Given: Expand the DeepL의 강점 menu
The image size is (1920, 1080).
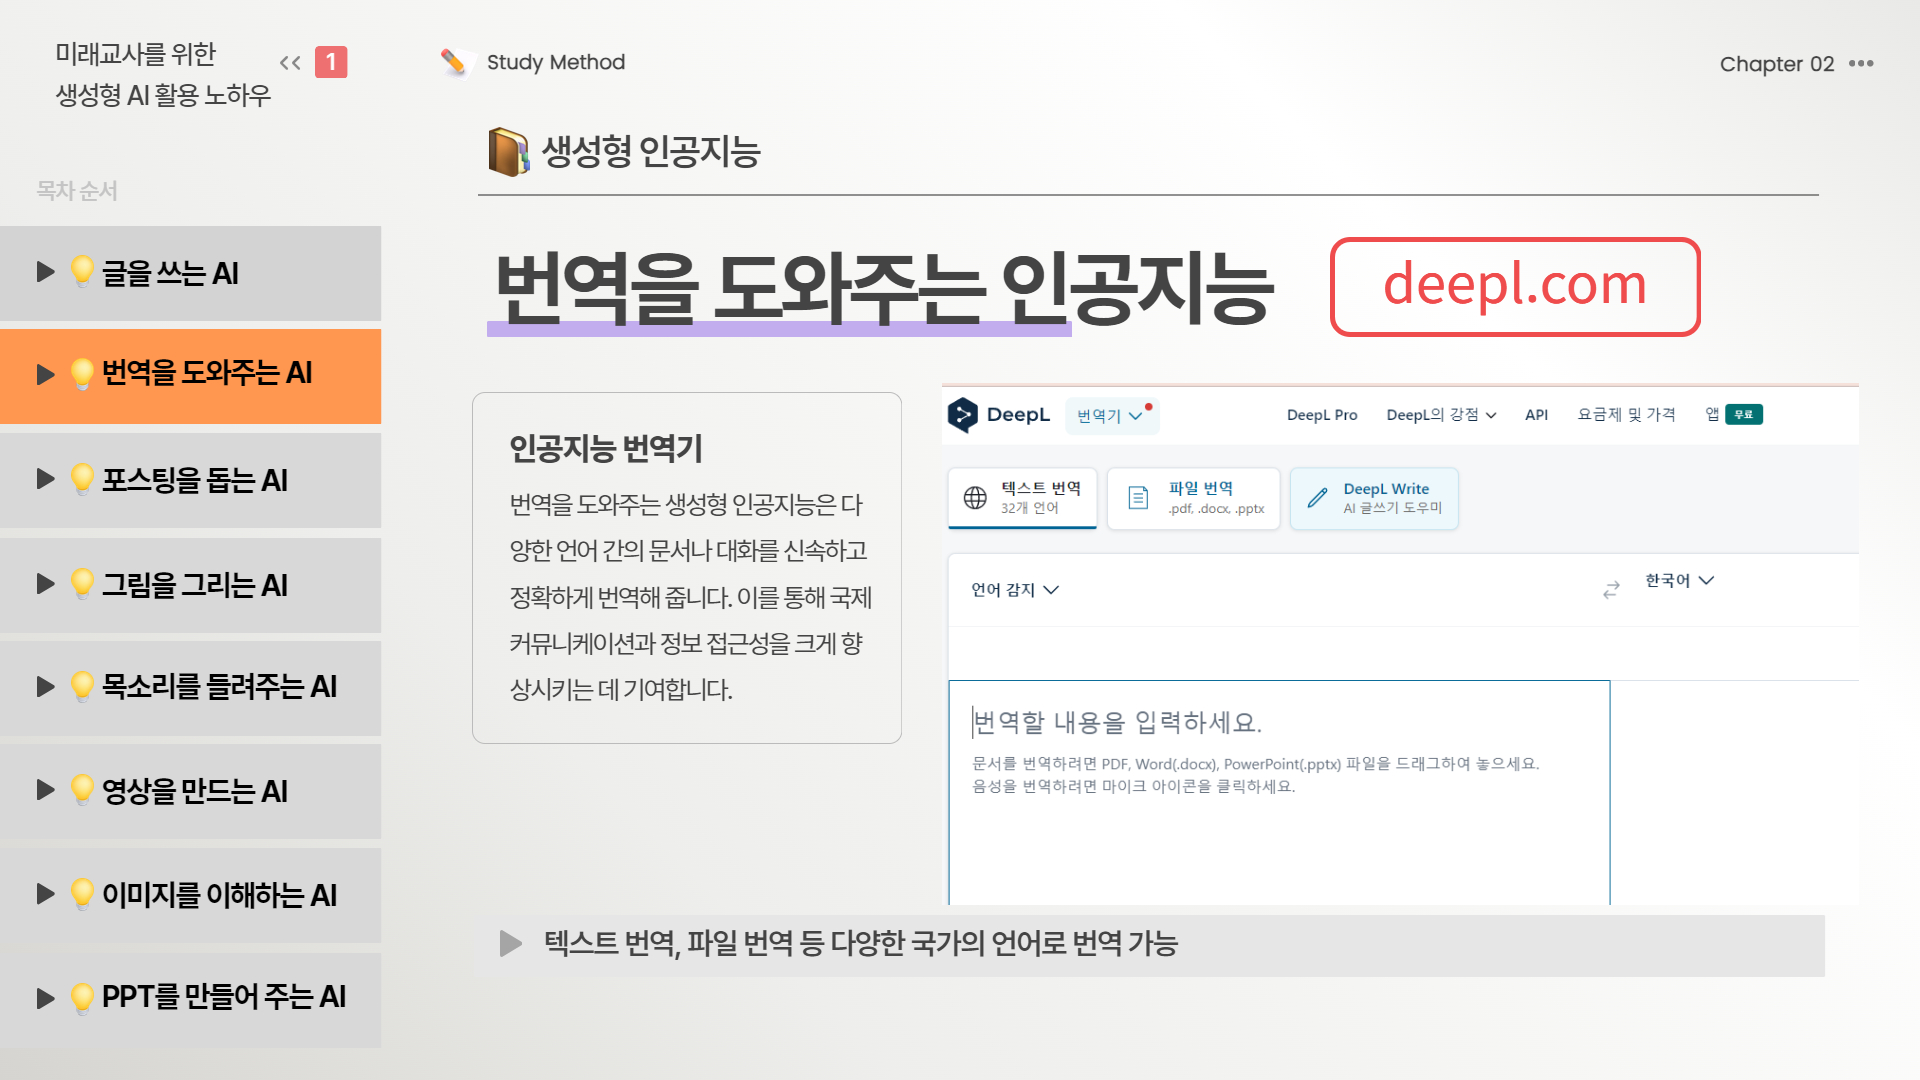Looking at the screenshot, I should [x=1441, y=415].
